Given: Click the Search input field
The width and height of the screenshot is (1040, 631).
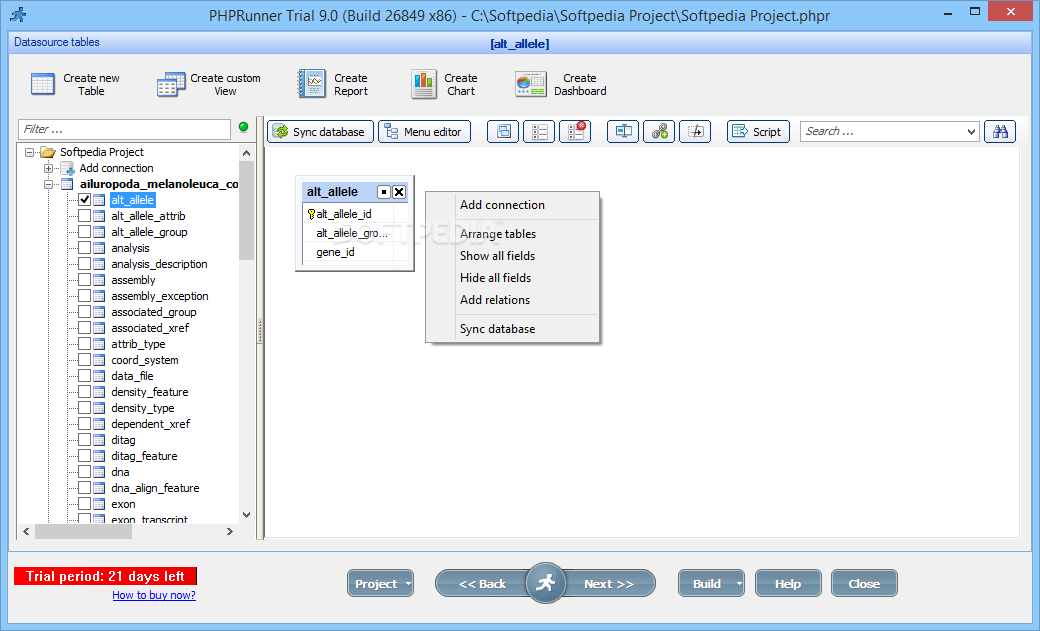Looking at the screenshot, I should 882,131.
